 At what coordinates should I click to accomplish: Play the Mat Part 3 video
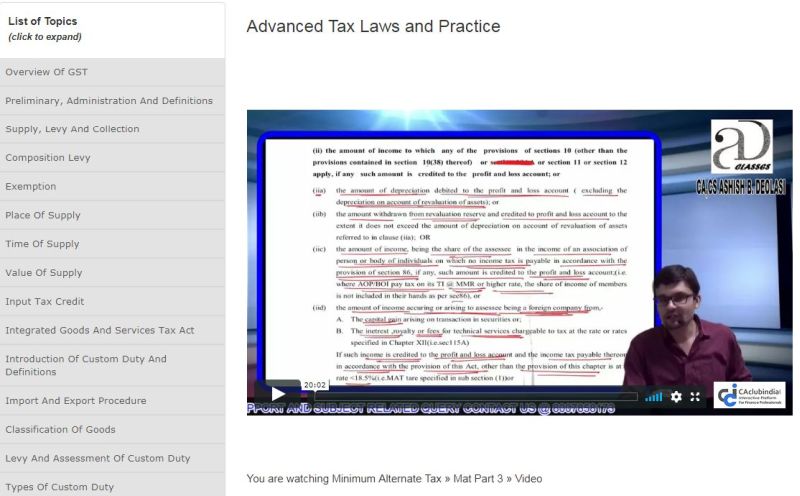pyautogui.click(x=277, y=394)
